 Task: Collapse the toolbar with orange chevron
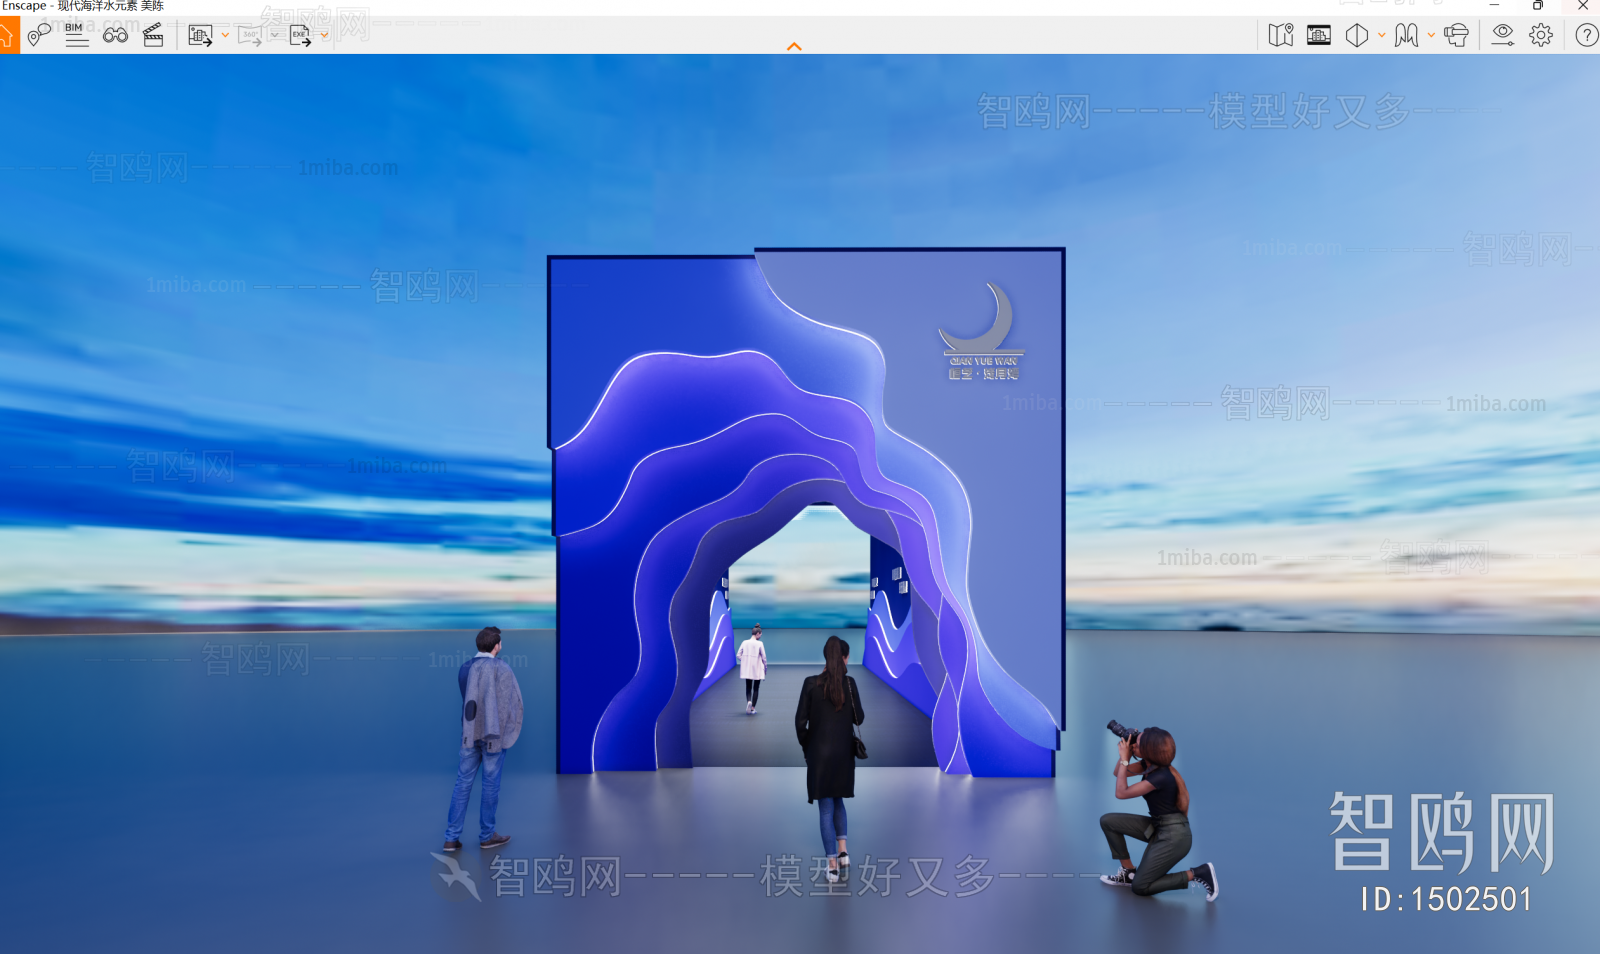(x=794, y=46)
